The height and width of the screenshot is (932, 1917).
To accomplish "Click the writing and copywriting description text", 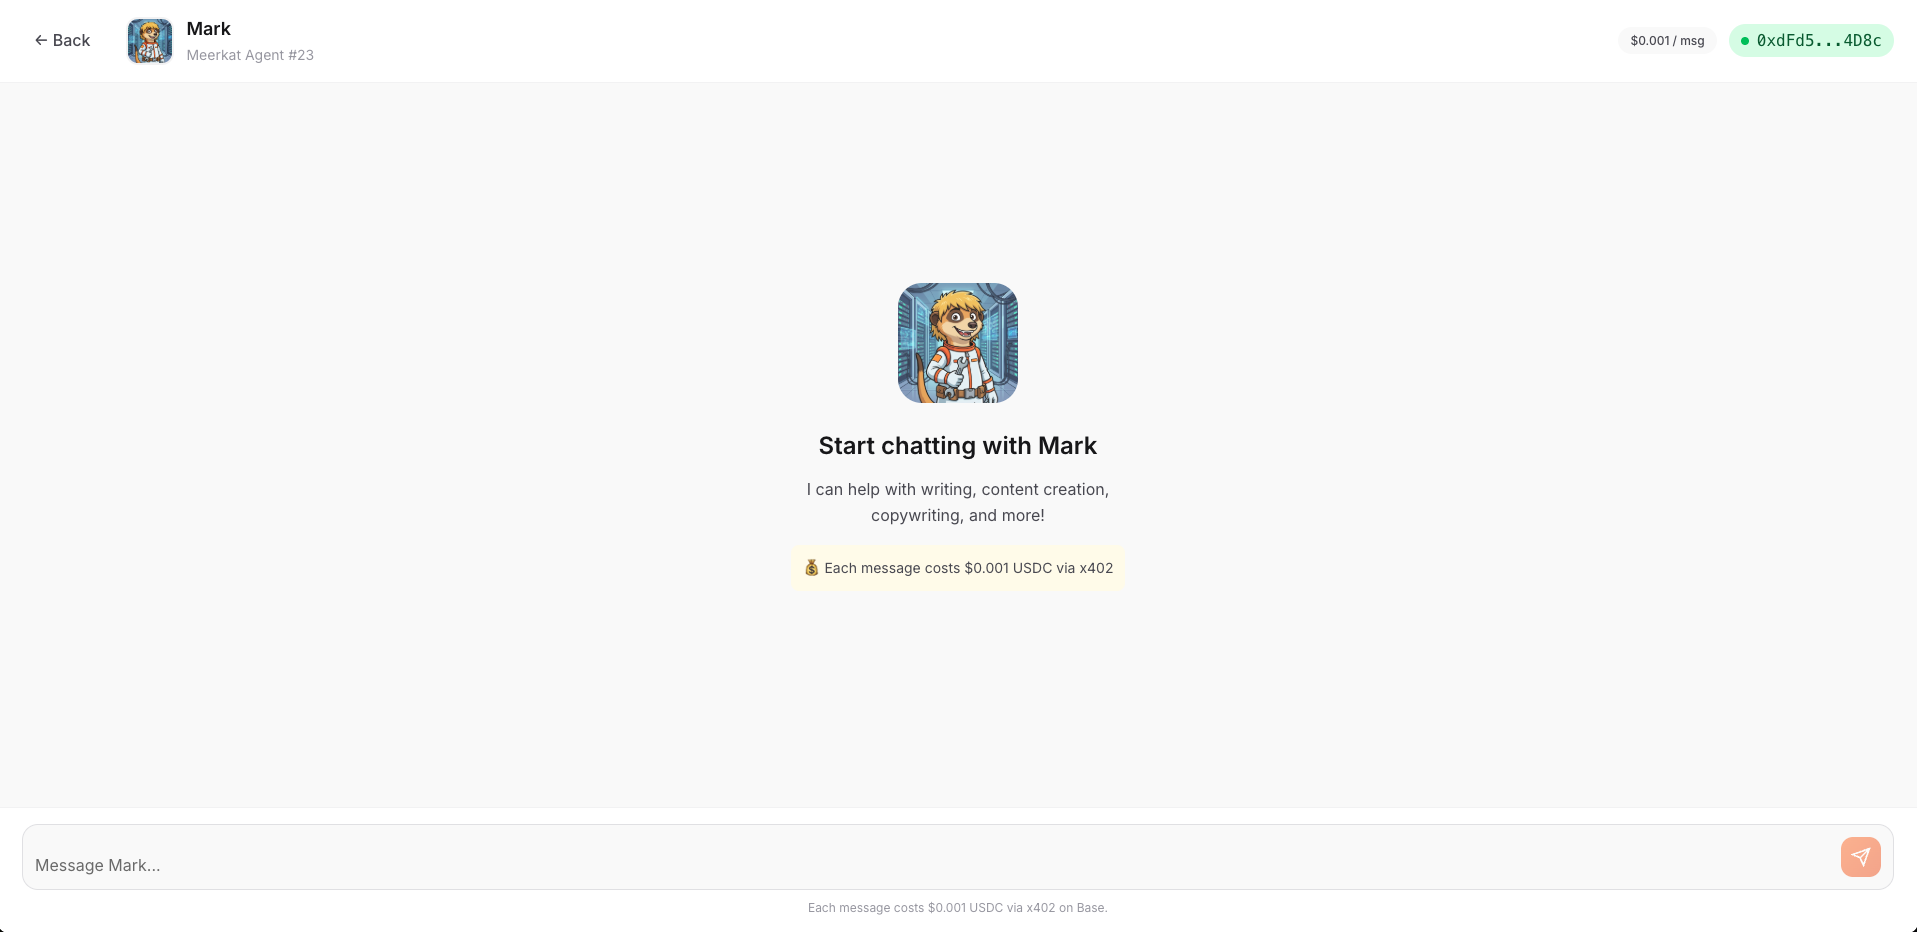I will 958,502.
